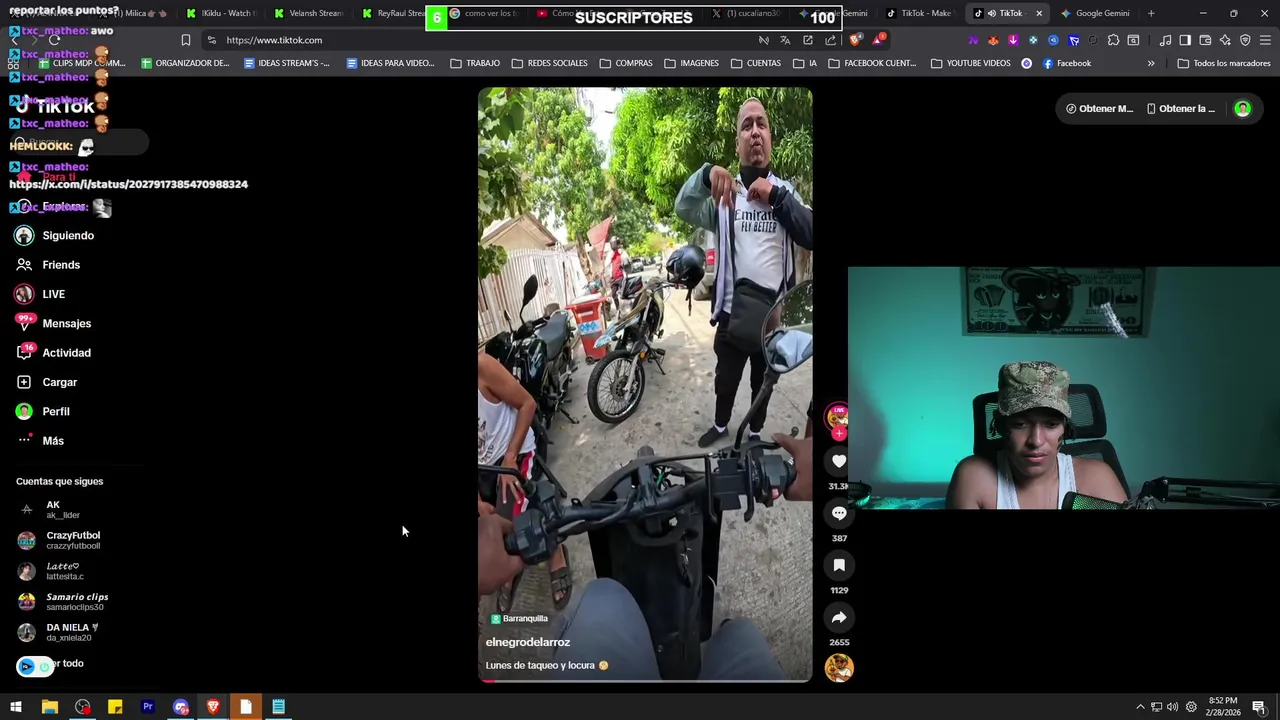Share the video with the arrow icon (2655)

tap(839, 617)
